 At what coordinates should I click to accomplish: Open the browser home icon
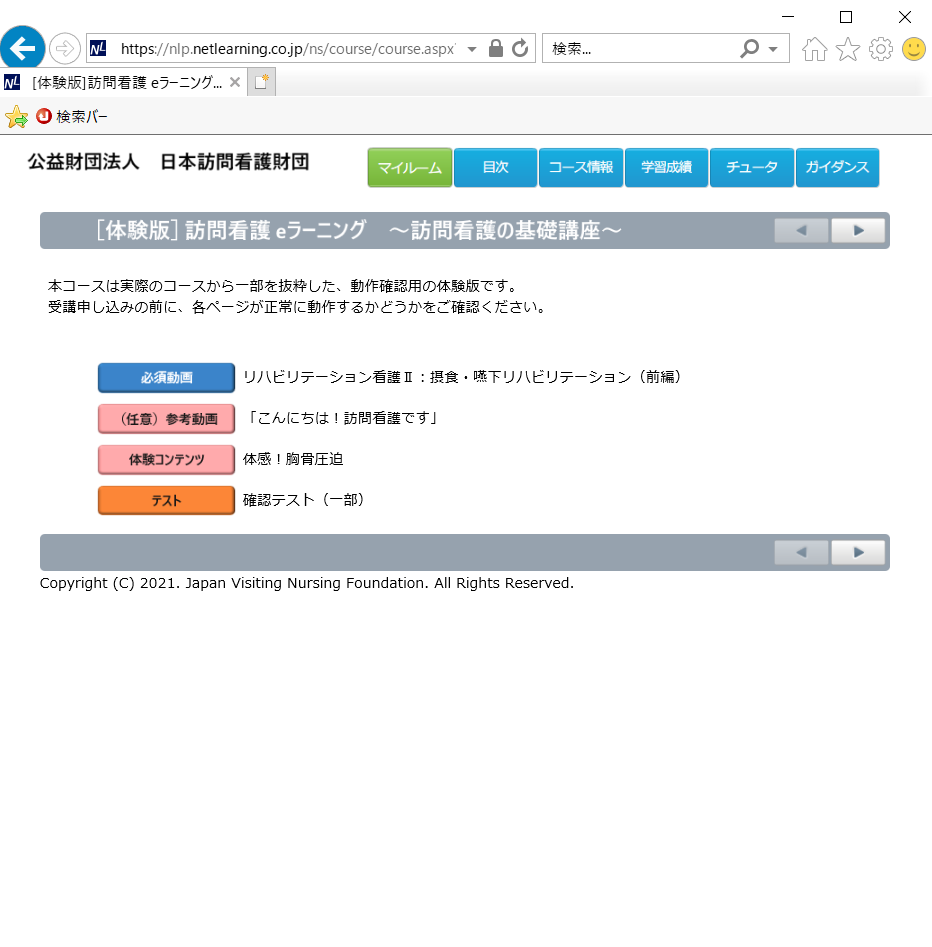pos(814,49)
